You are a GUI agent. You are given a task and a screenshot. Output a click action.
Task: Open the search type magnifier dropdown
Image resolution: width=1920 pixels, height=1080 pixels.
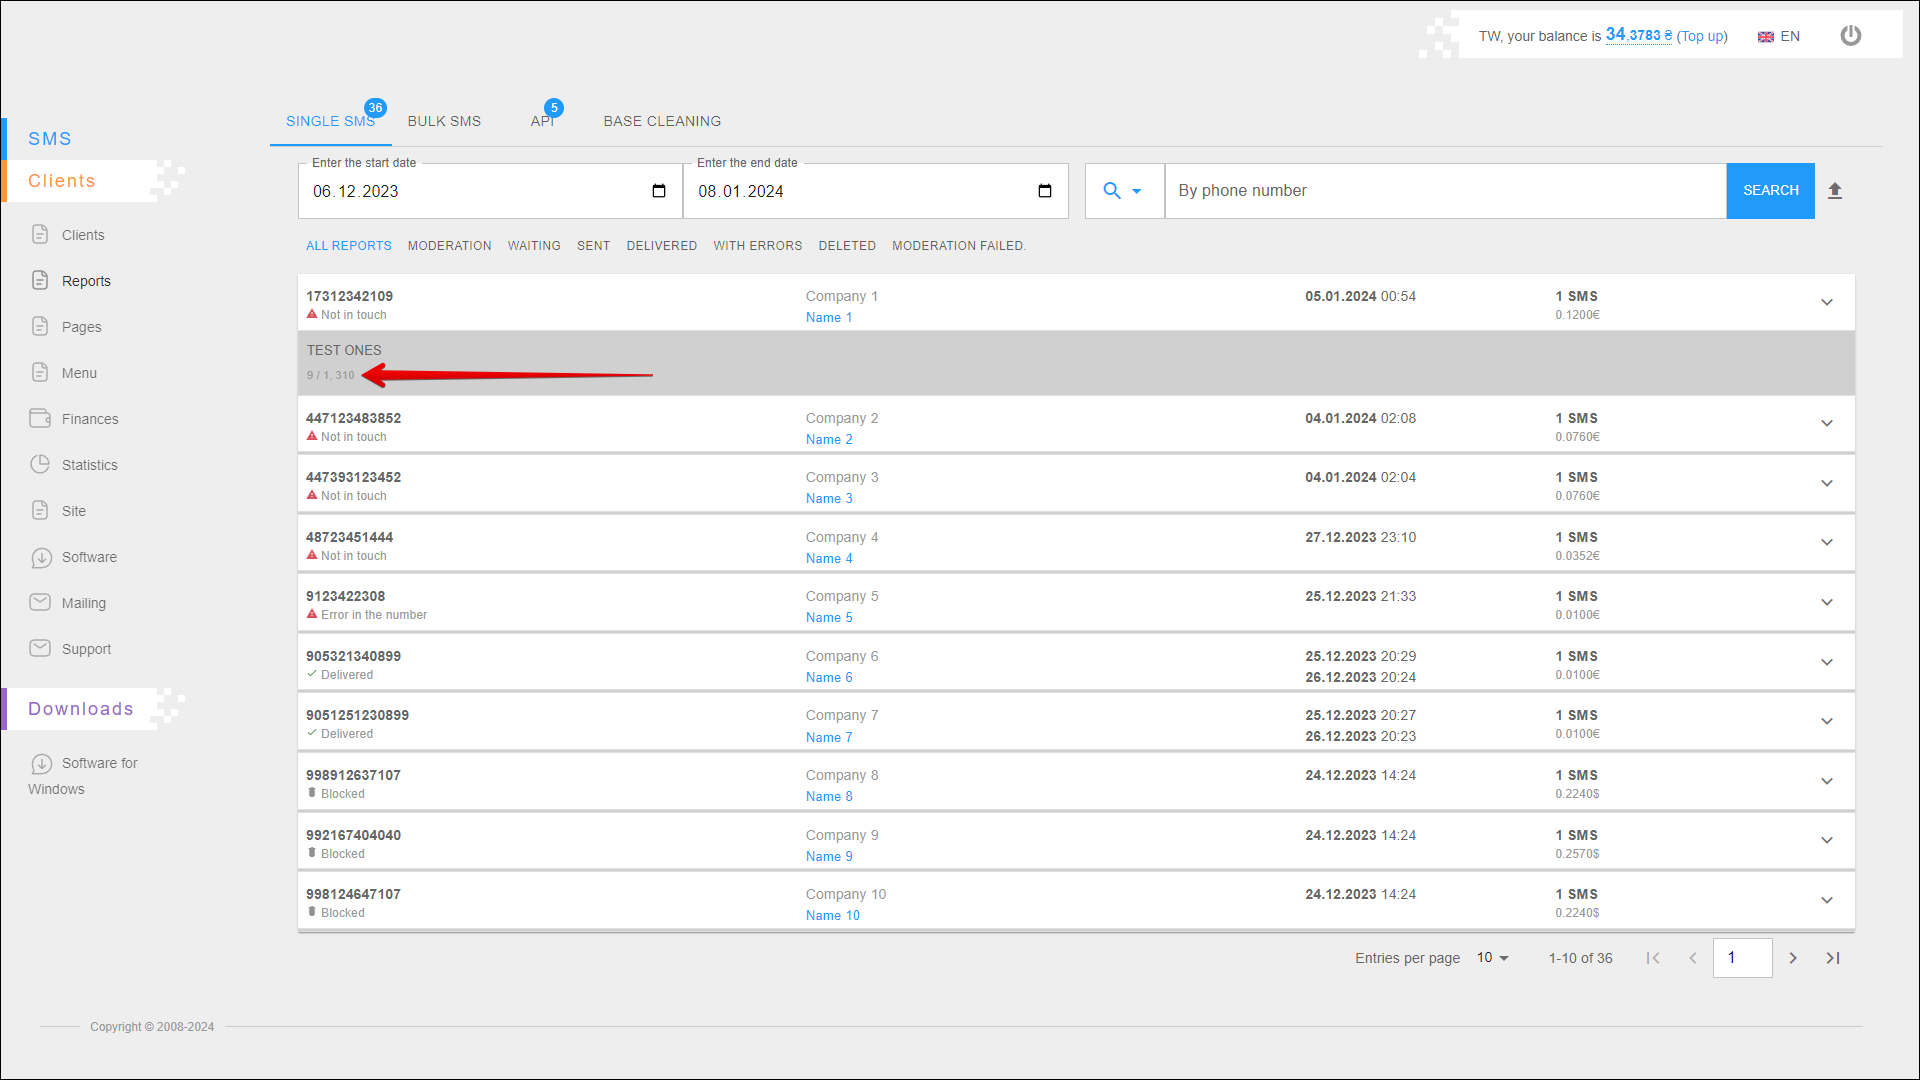point(1122,191)
